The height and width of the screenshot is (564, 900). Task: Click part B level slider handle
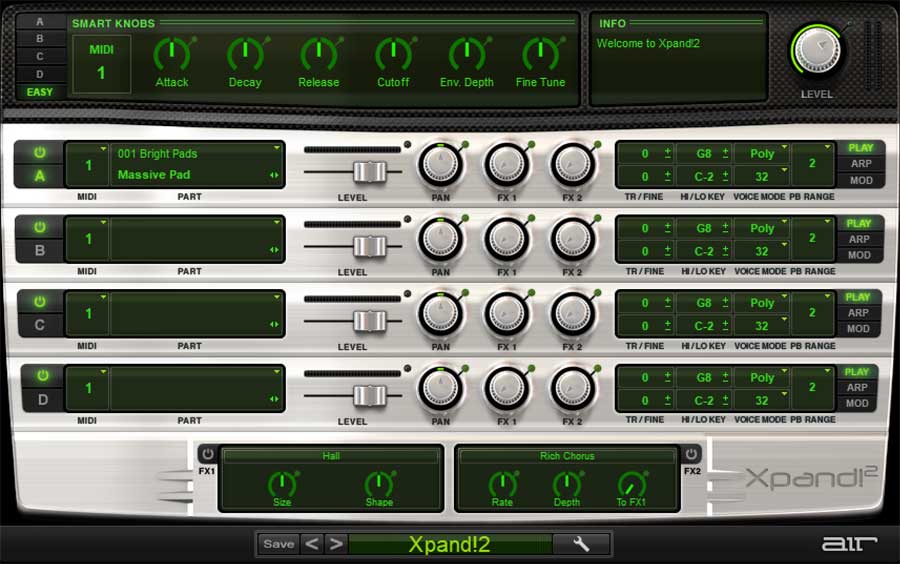[370, 246]
